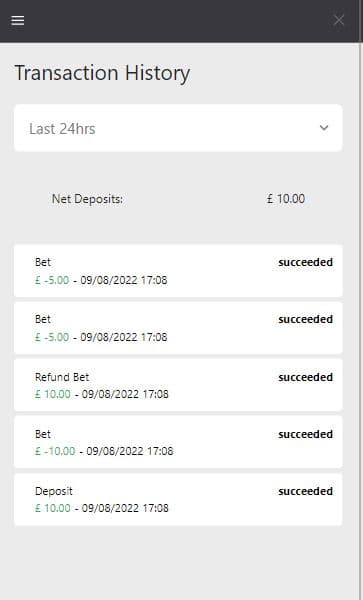This screenshot has height=600, width=363.
Task: Click the Net Deposits label
Action: point(87,199)
